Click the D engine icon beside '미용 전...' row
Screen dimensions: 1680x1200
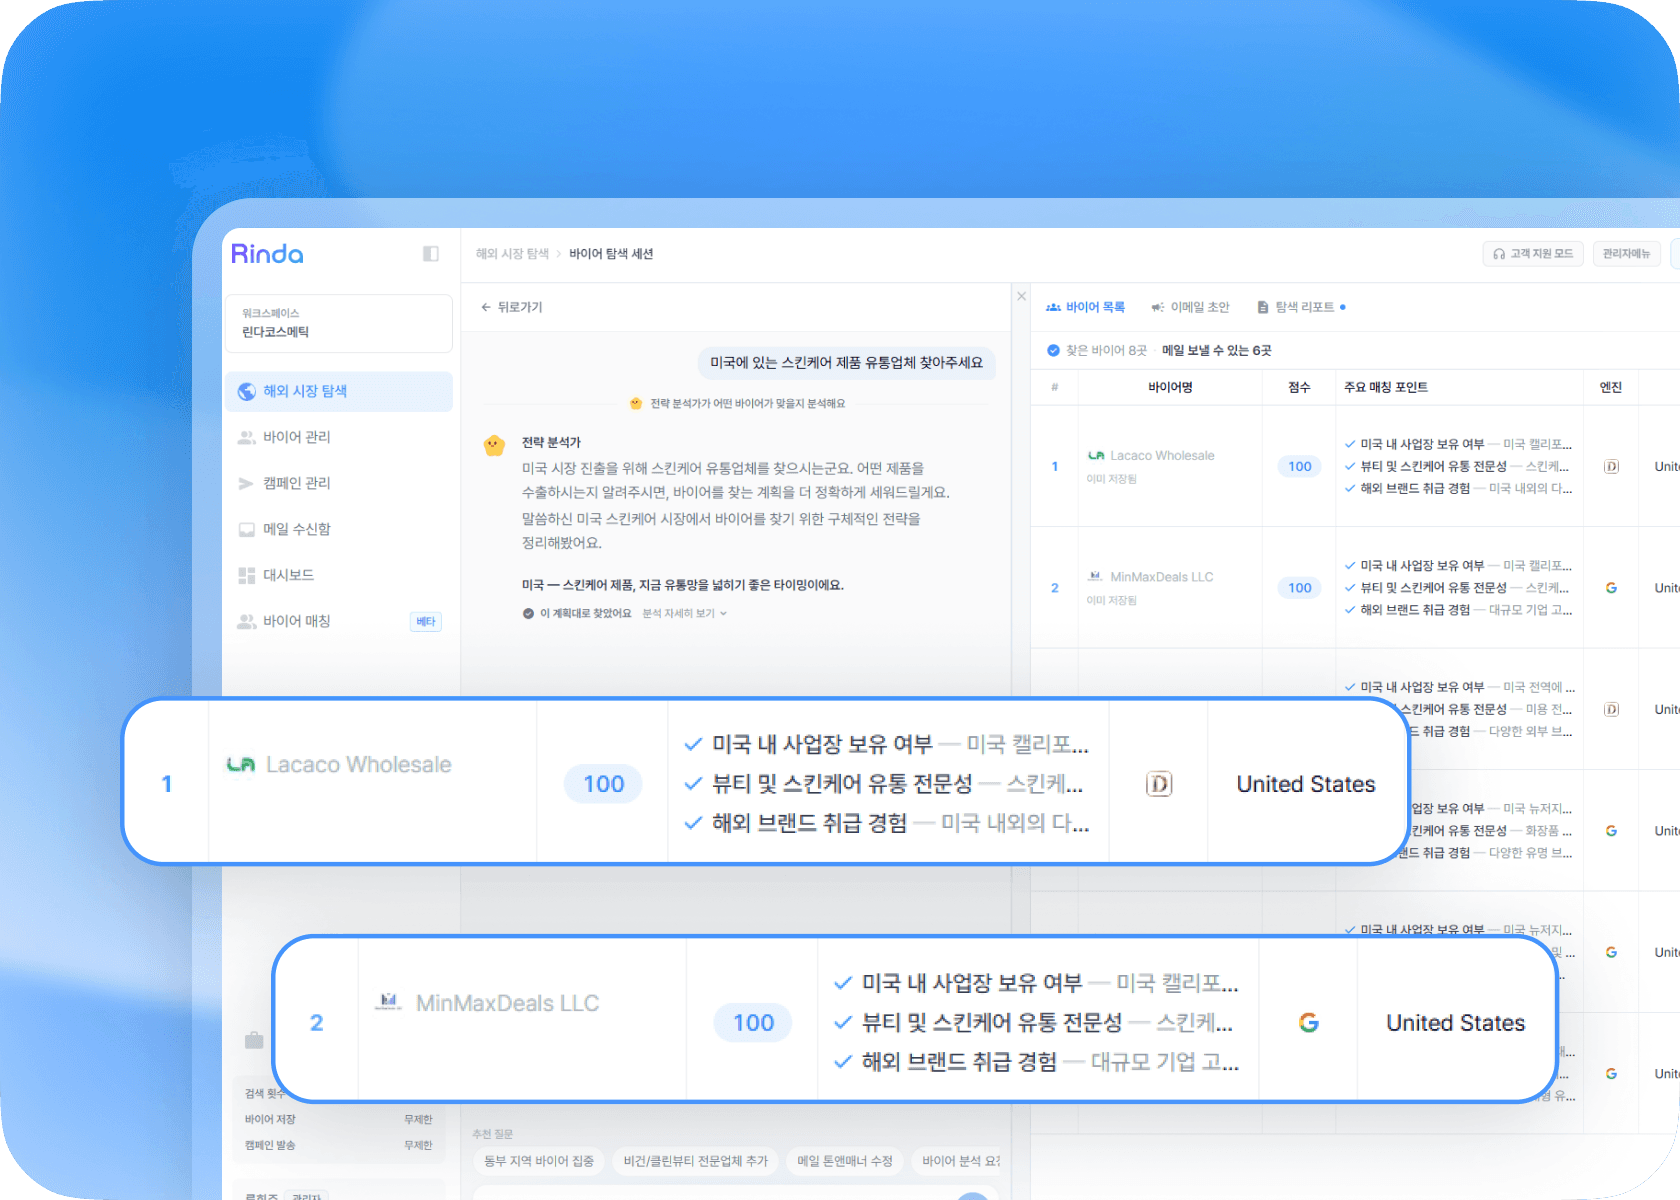[x=1611, y=709]
